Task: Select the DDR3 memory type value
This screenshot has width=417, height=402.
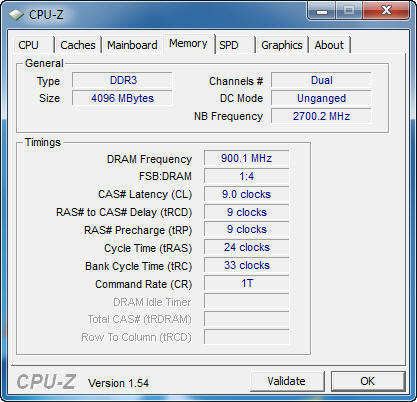Action: click(x=122, y=80)
